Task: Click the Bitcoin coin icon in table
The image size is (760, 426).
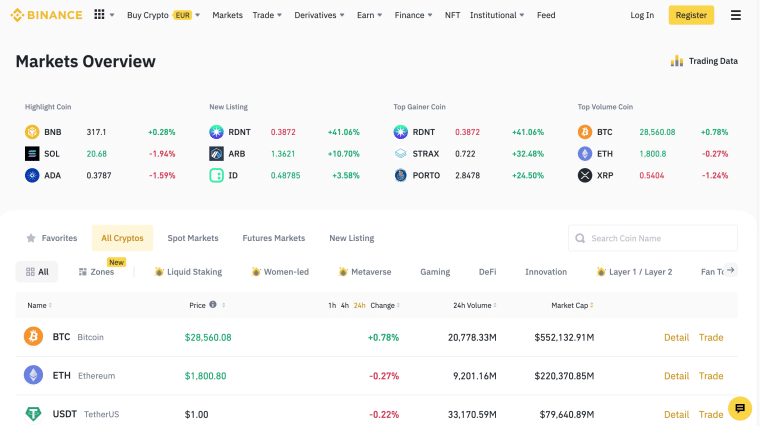Action: tap(33, 336)
